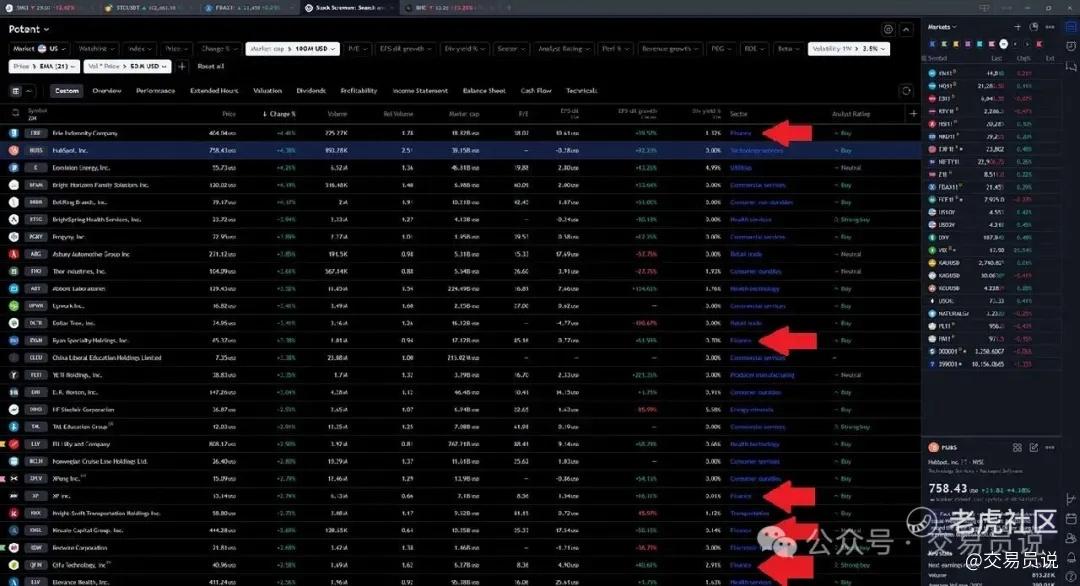The image size is (1080, 586).
Task: Open the ROE filter dropdown
Action: (754, 49)
